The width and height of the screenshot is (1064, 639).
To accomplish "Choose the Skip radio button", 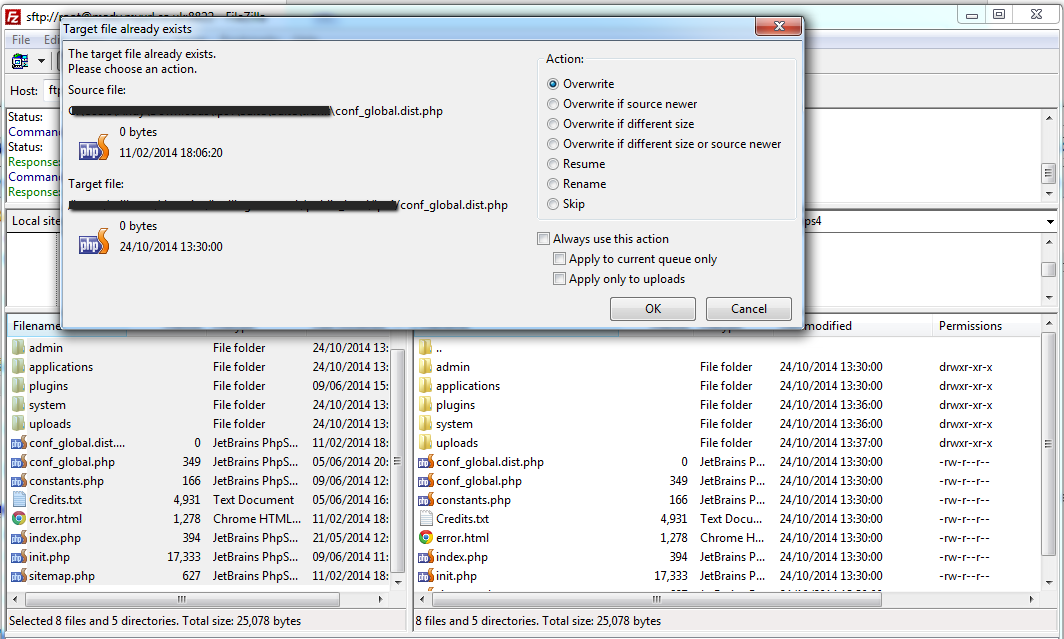I will coord(553,204).
